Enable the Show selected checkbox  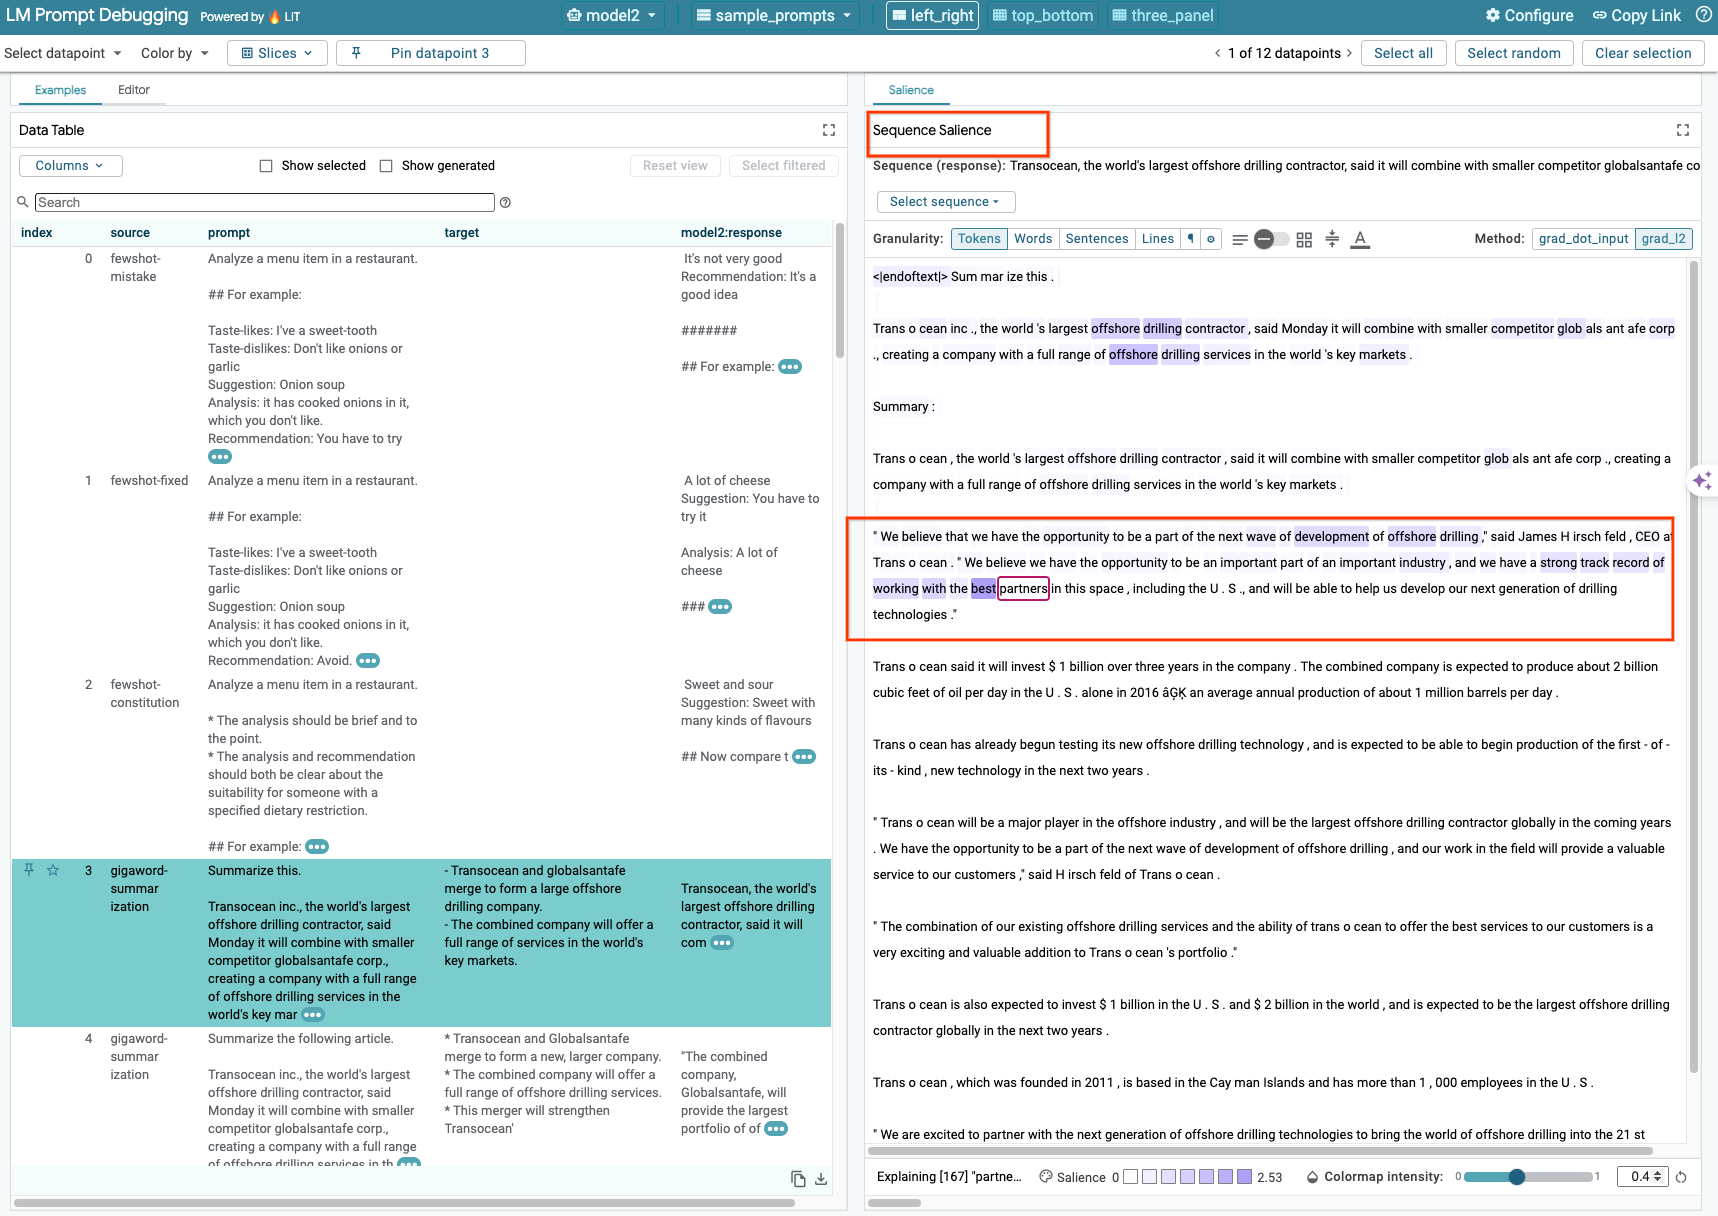[266, 166]
